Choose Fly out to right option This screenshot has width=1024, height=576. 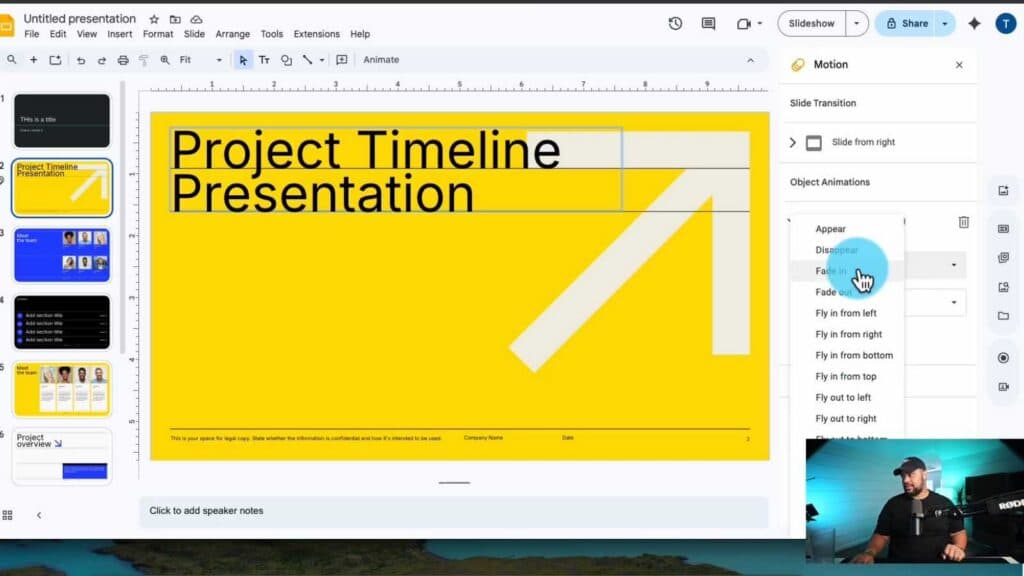click(847, 419)
